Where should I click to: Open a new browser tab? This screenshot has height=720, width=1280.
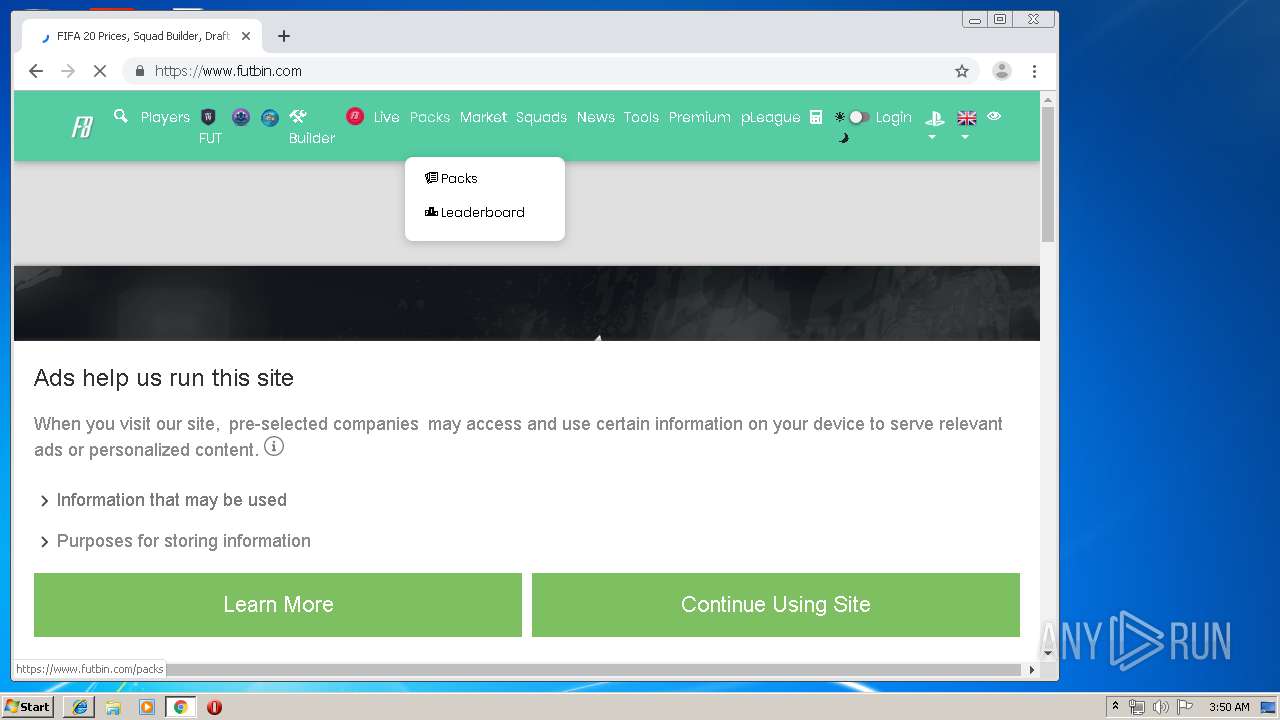284,36
